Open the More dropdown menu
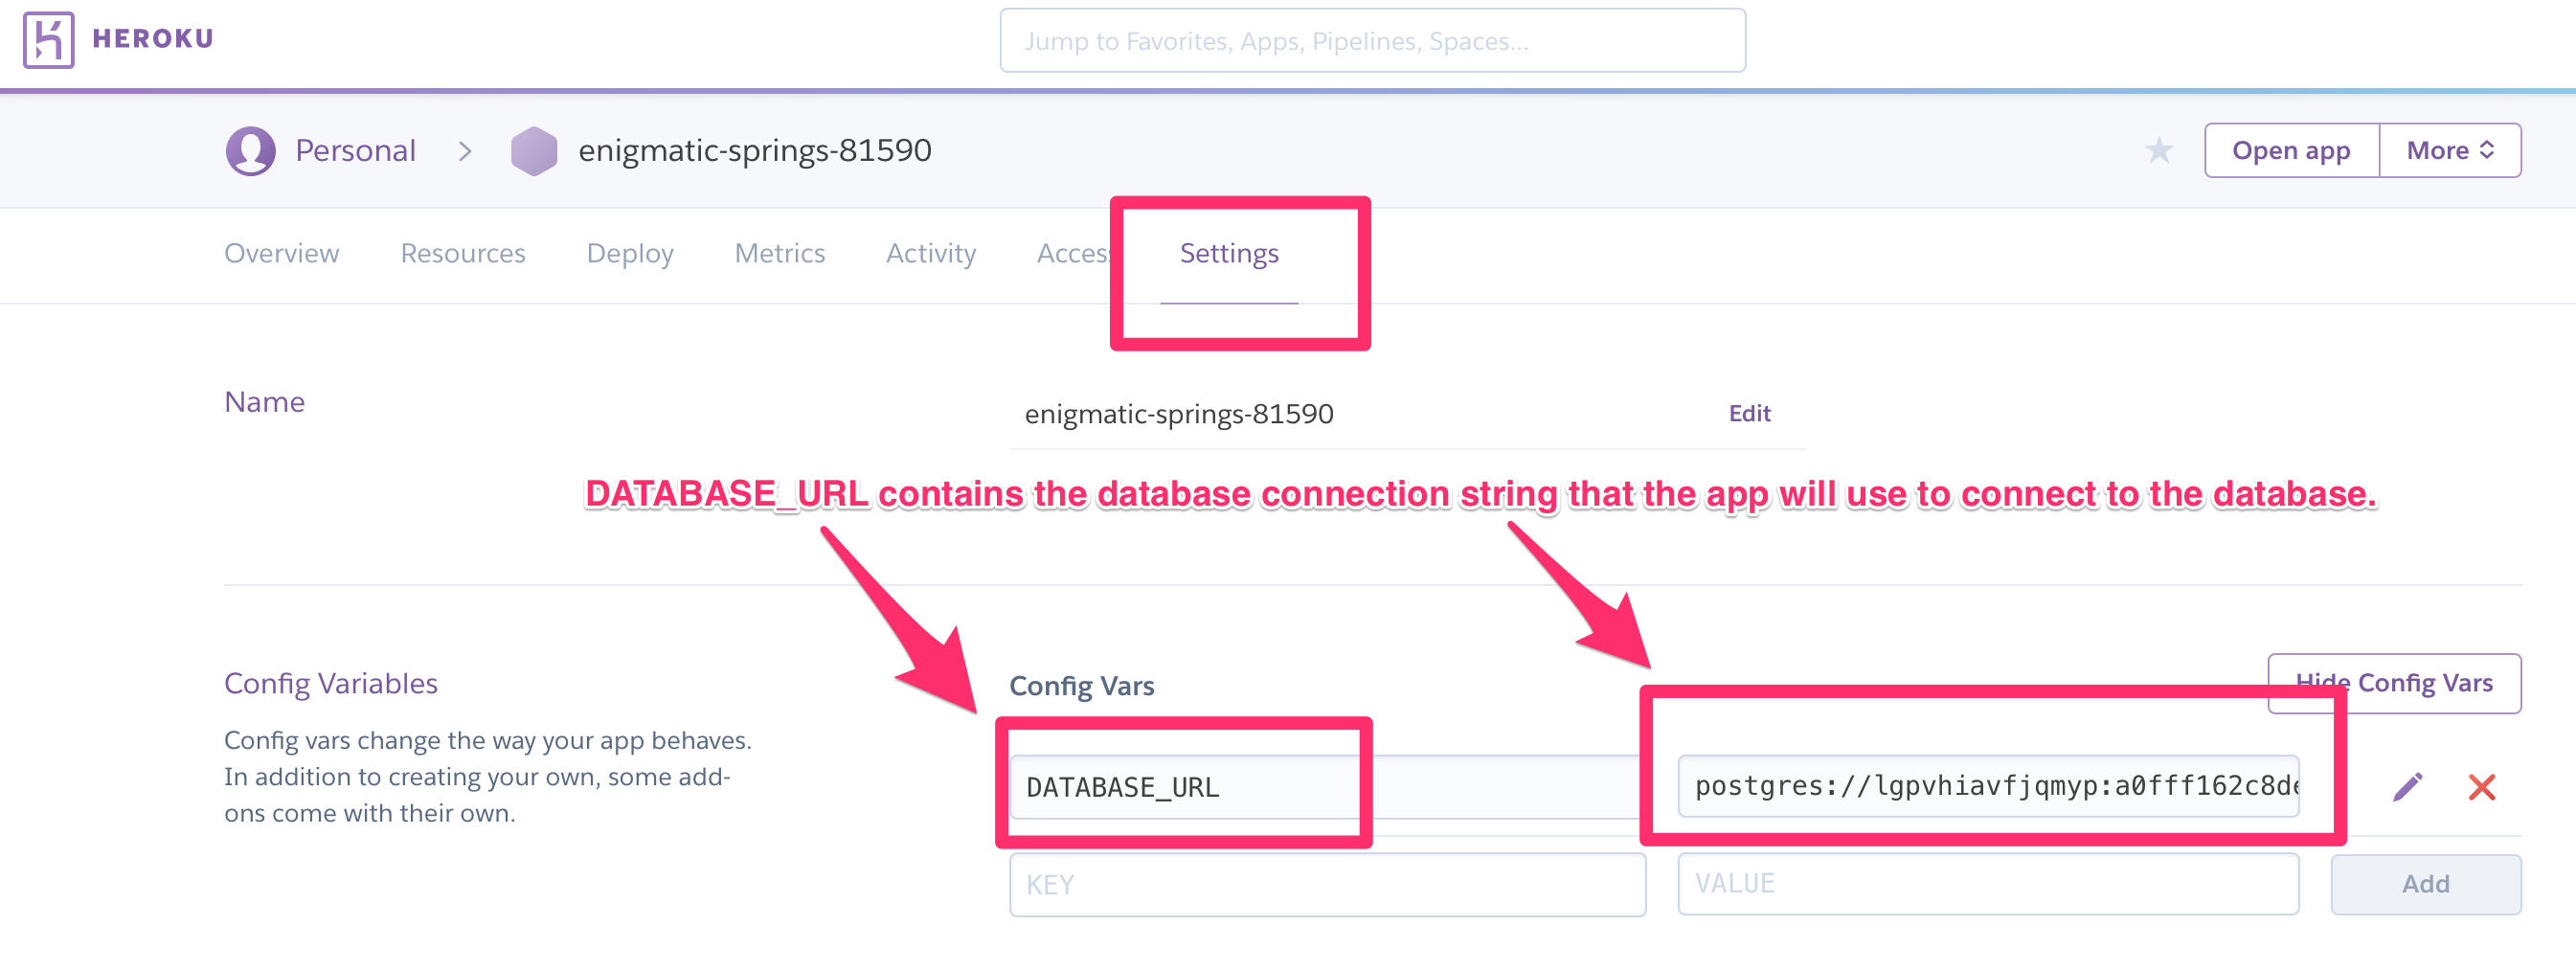2576x971 pixels. pos(2450,150)
